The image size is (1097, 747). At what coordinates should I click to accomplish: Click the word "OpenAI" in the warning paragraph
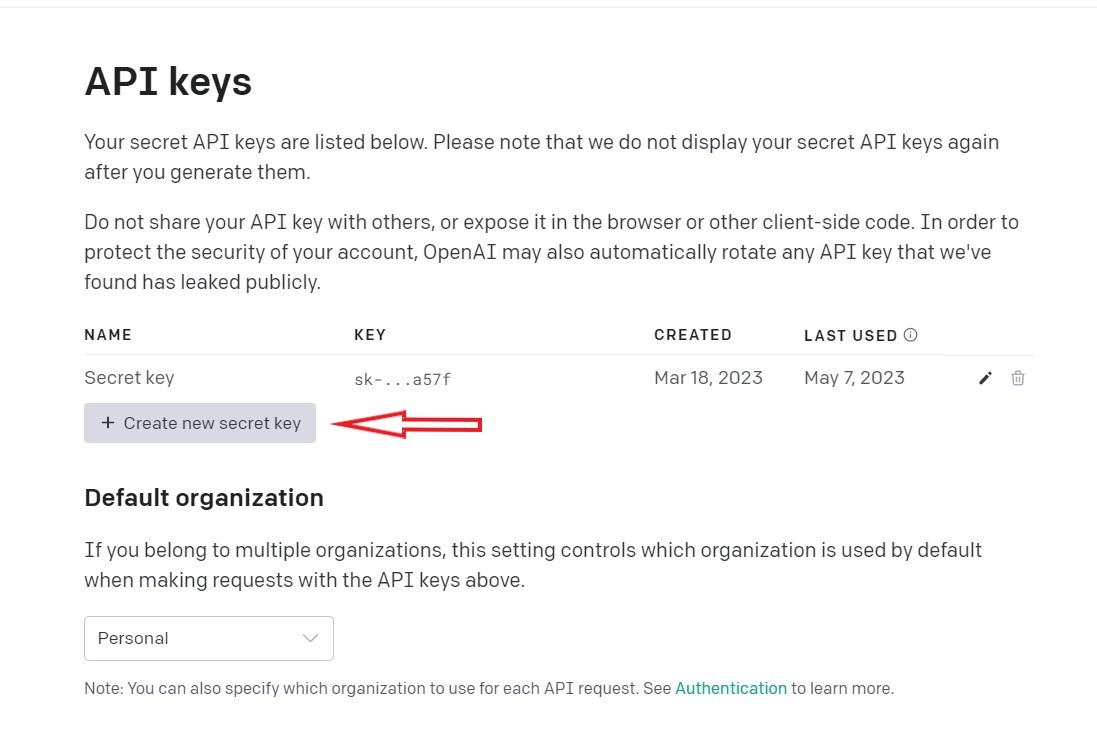(x=460, y=252)
